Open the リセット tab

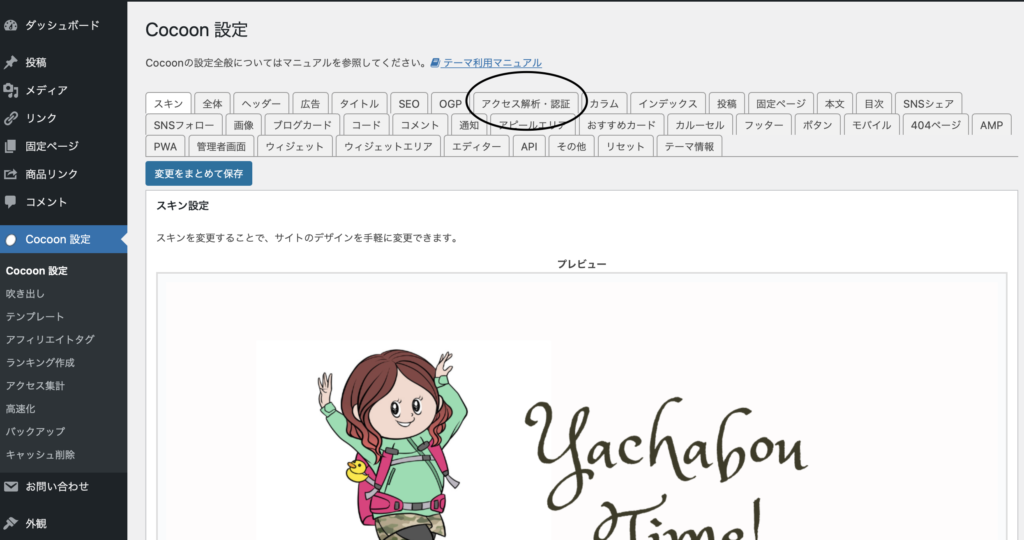[625, 146]
